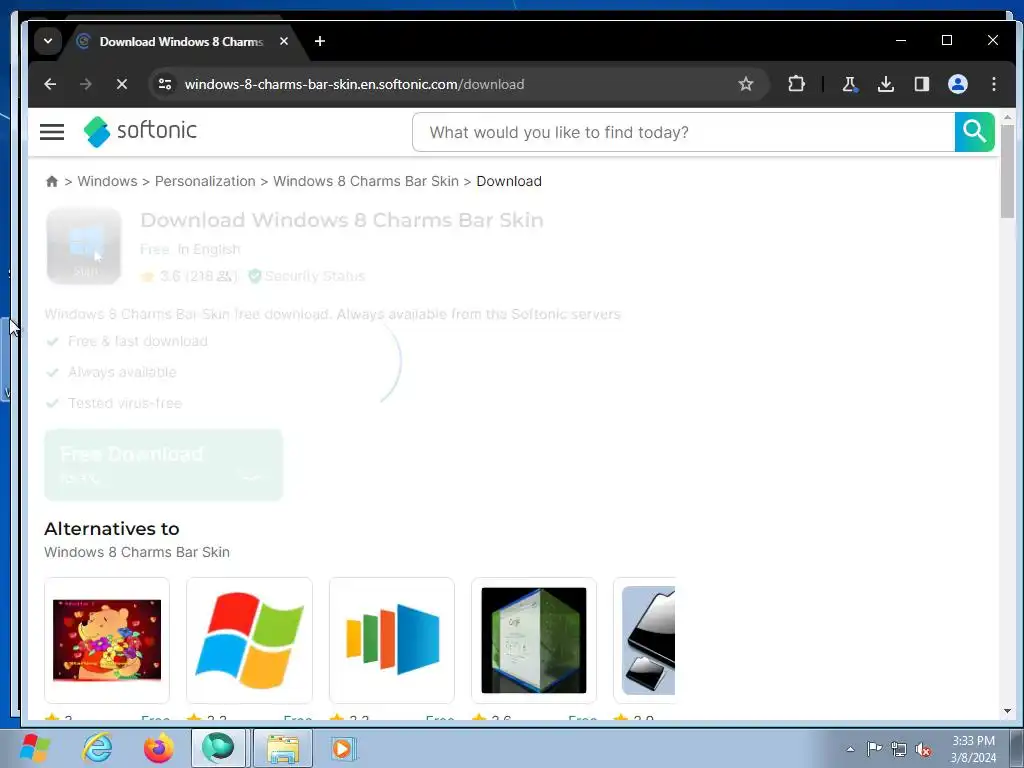
Task: Open the muted volume tray icon
Action: tap(923, 749)
